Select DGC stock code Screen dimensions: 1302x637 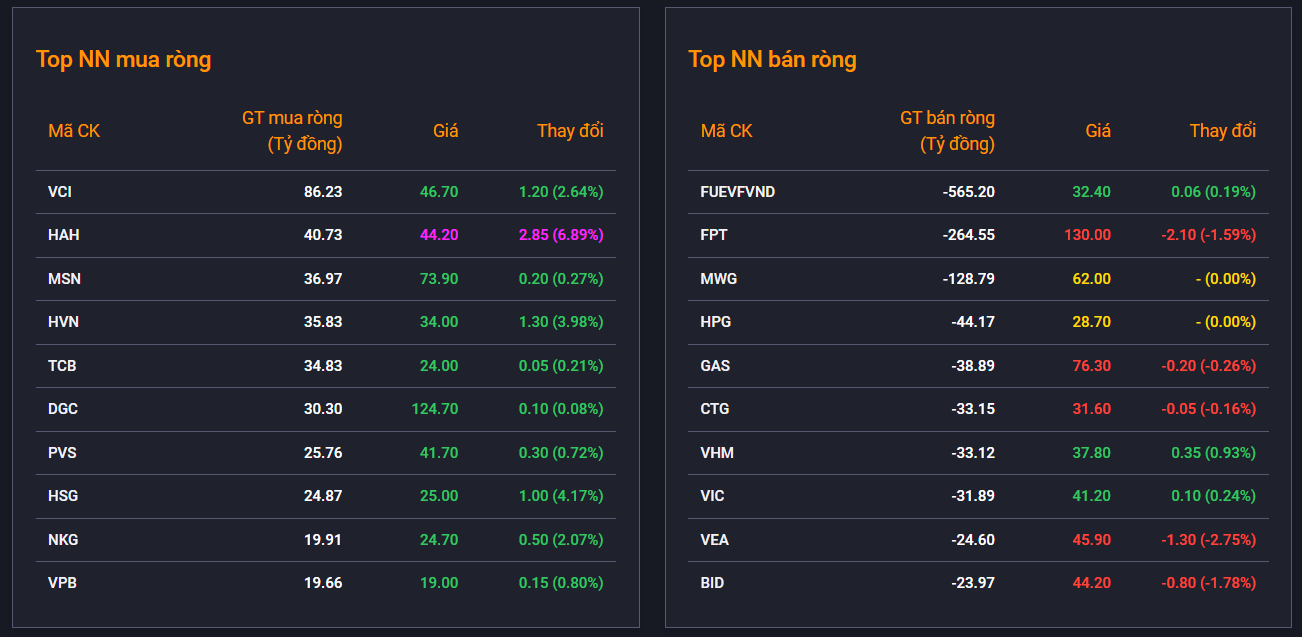[x=63, y=409]
